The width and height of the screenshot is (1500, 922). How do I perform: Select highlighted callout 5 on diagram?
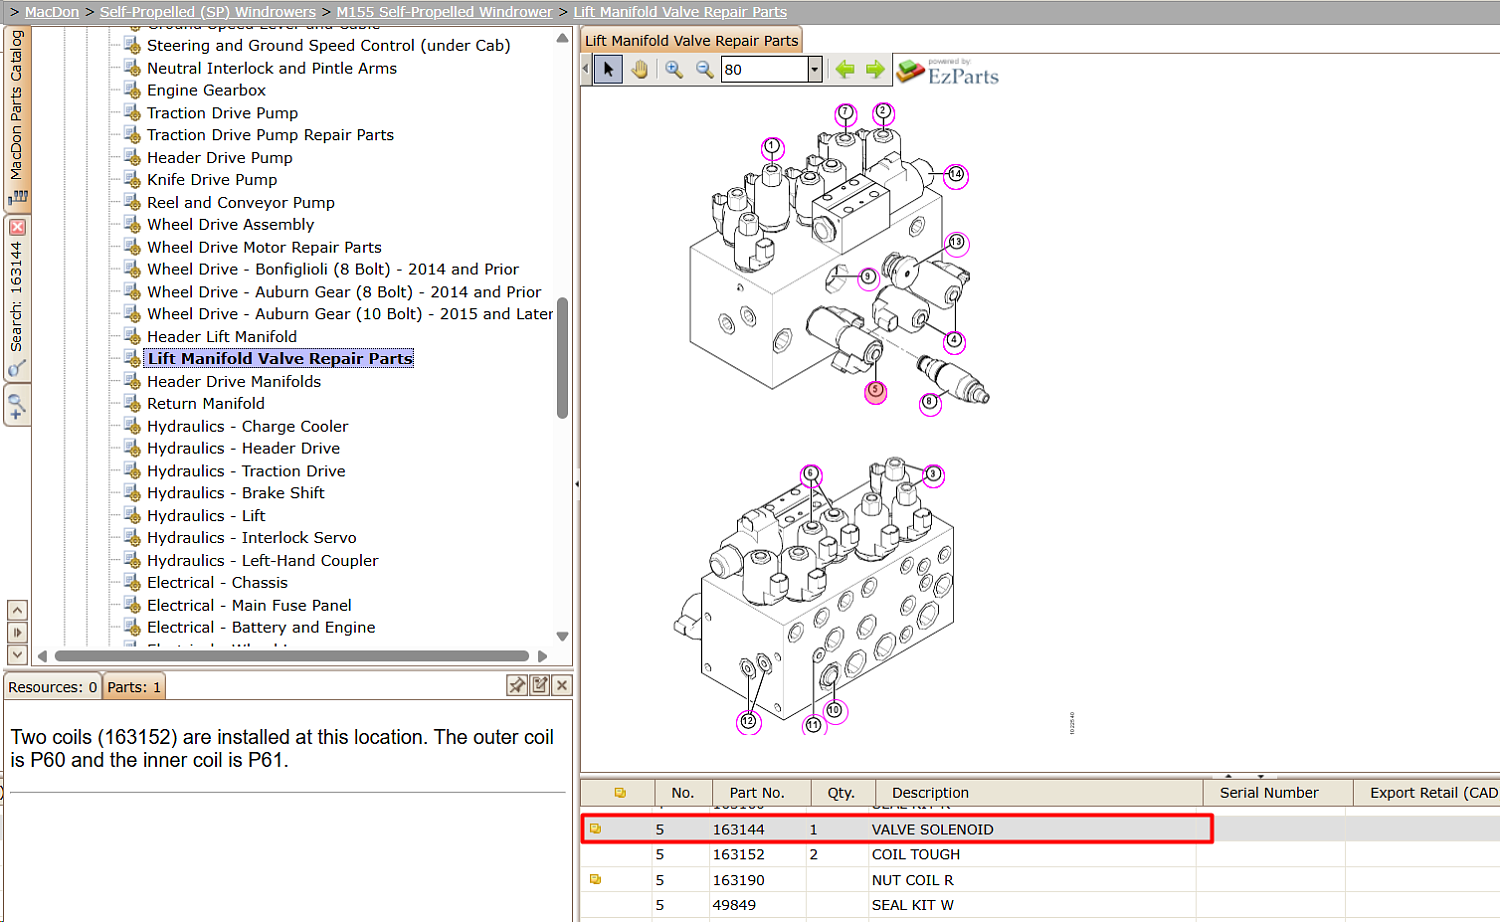click(876, 391)
